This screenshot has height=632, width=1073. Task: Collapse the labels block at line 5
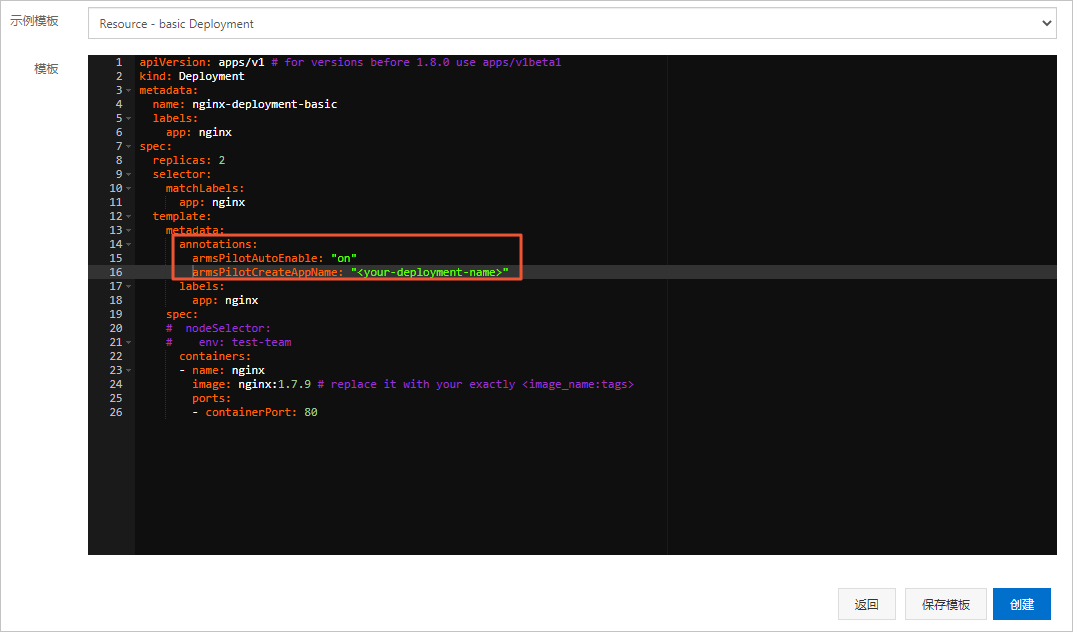coord(129,118)
